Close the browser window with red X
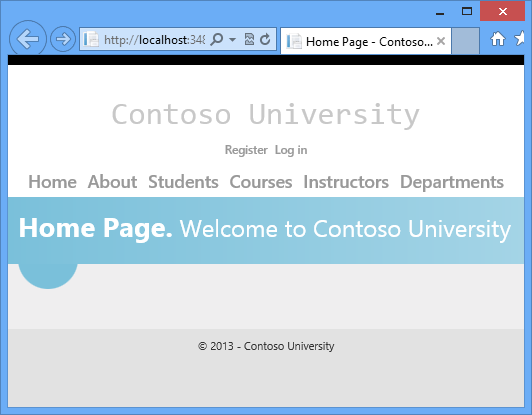The image size is (532, 415). click(502, 12)
